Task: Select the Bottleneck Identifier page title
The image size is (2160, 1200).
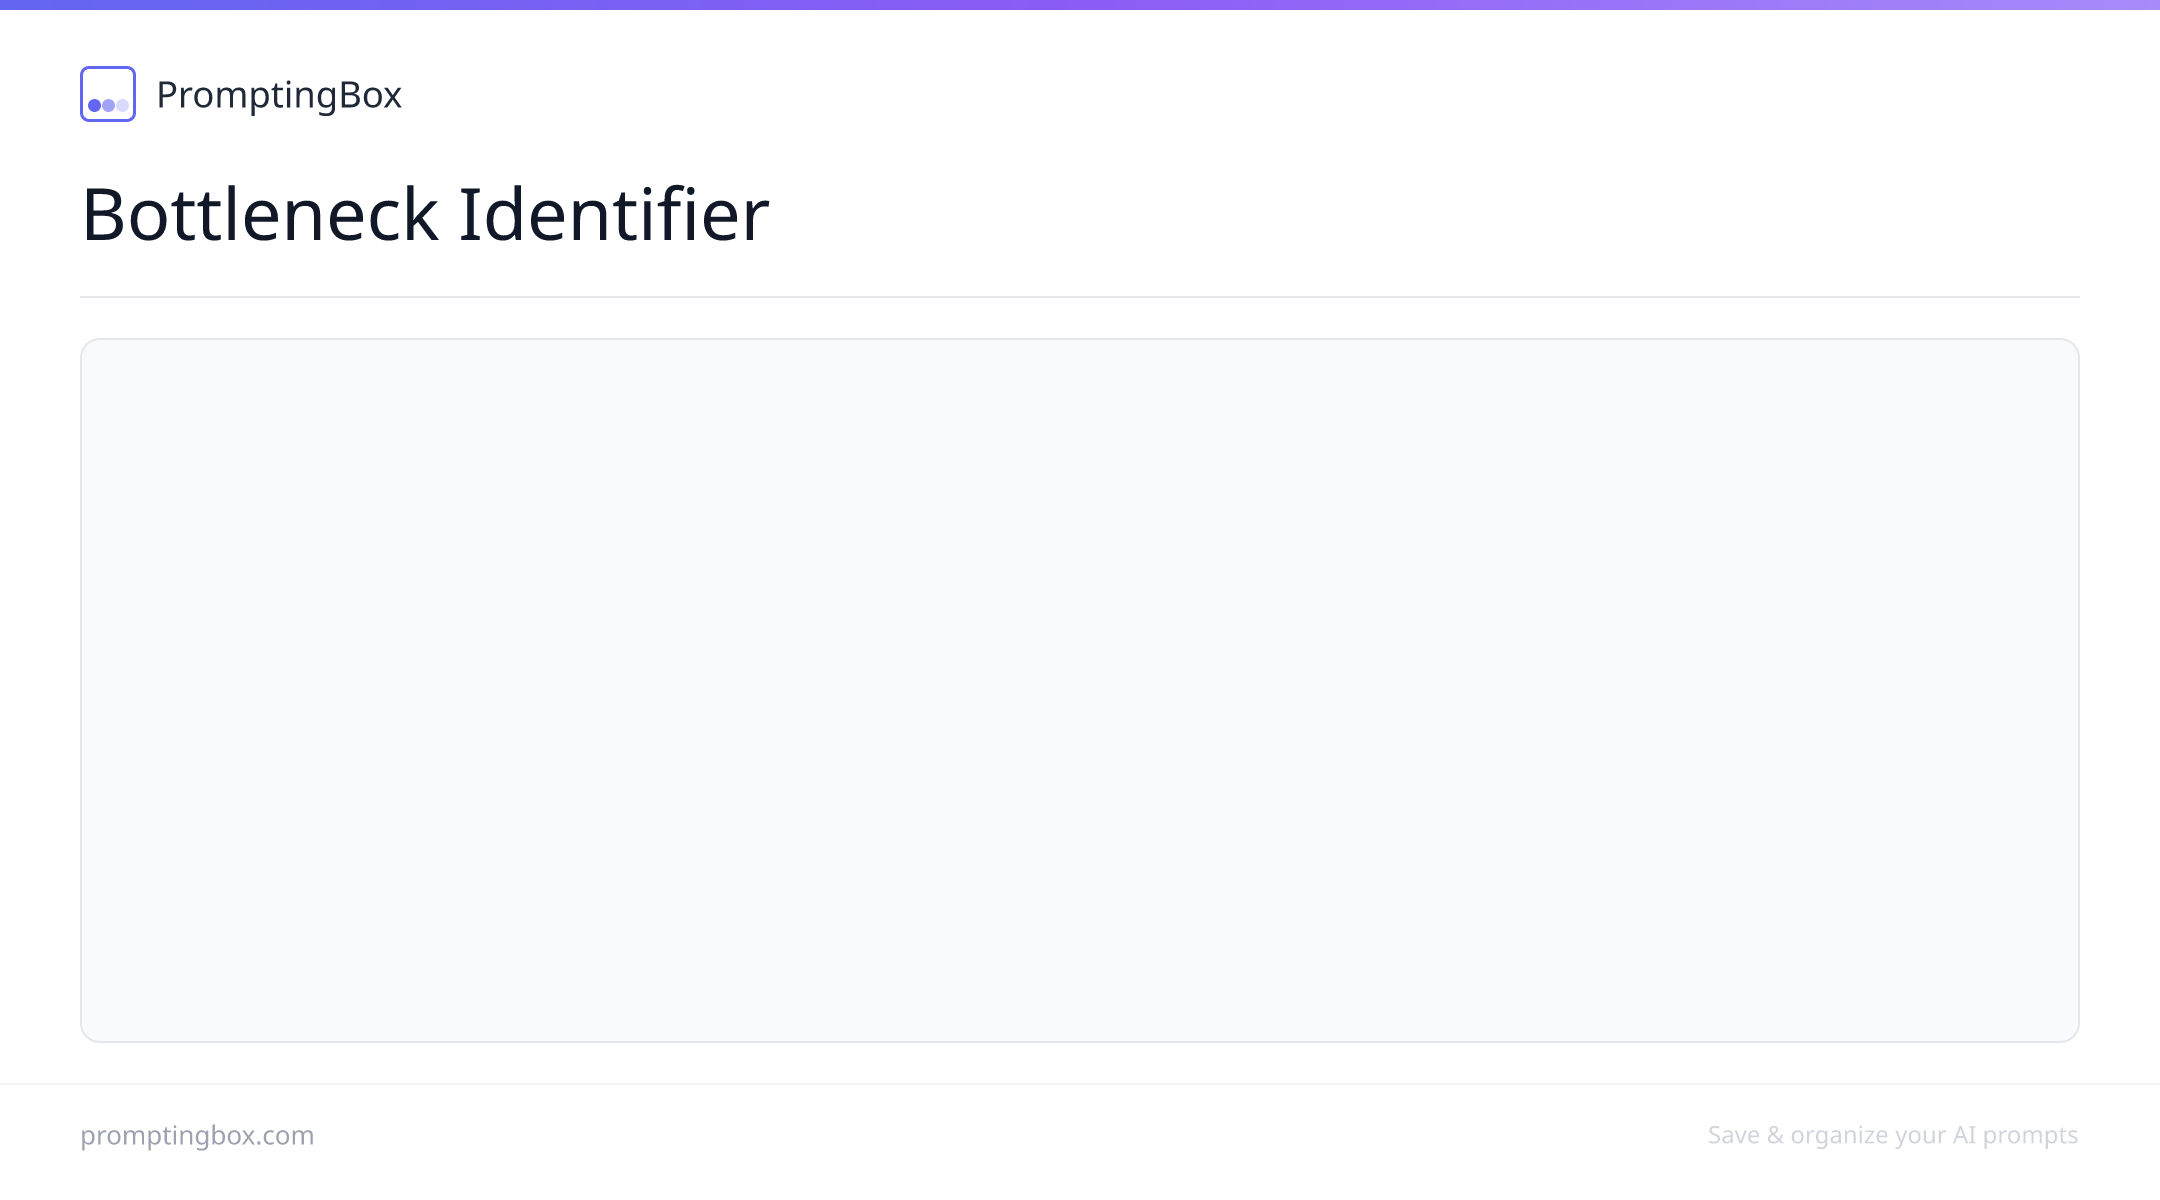Action: [x=425, y=214]
